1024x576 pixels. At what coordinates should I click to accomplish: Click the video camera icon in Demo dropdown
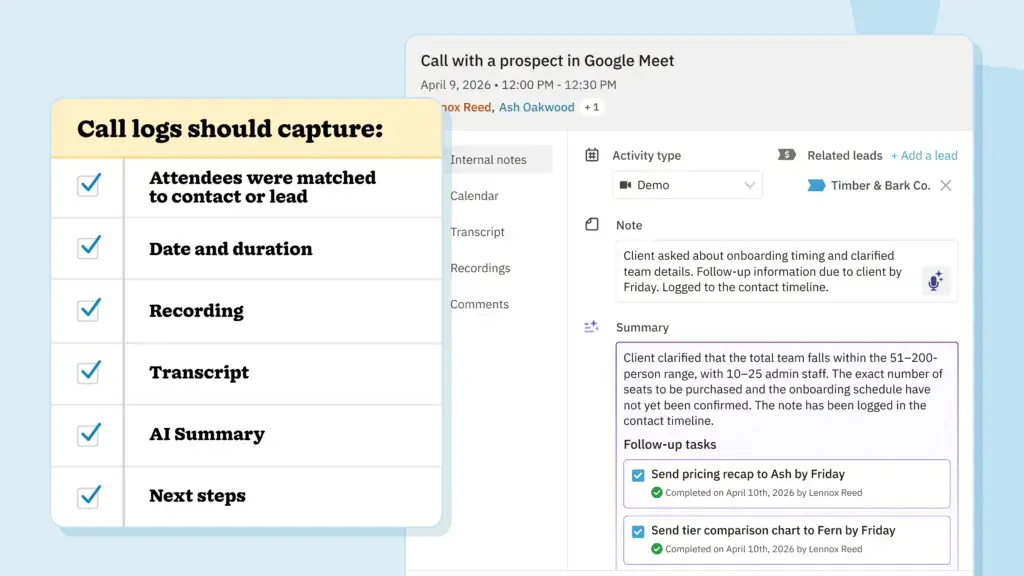(x=625, y=185)
